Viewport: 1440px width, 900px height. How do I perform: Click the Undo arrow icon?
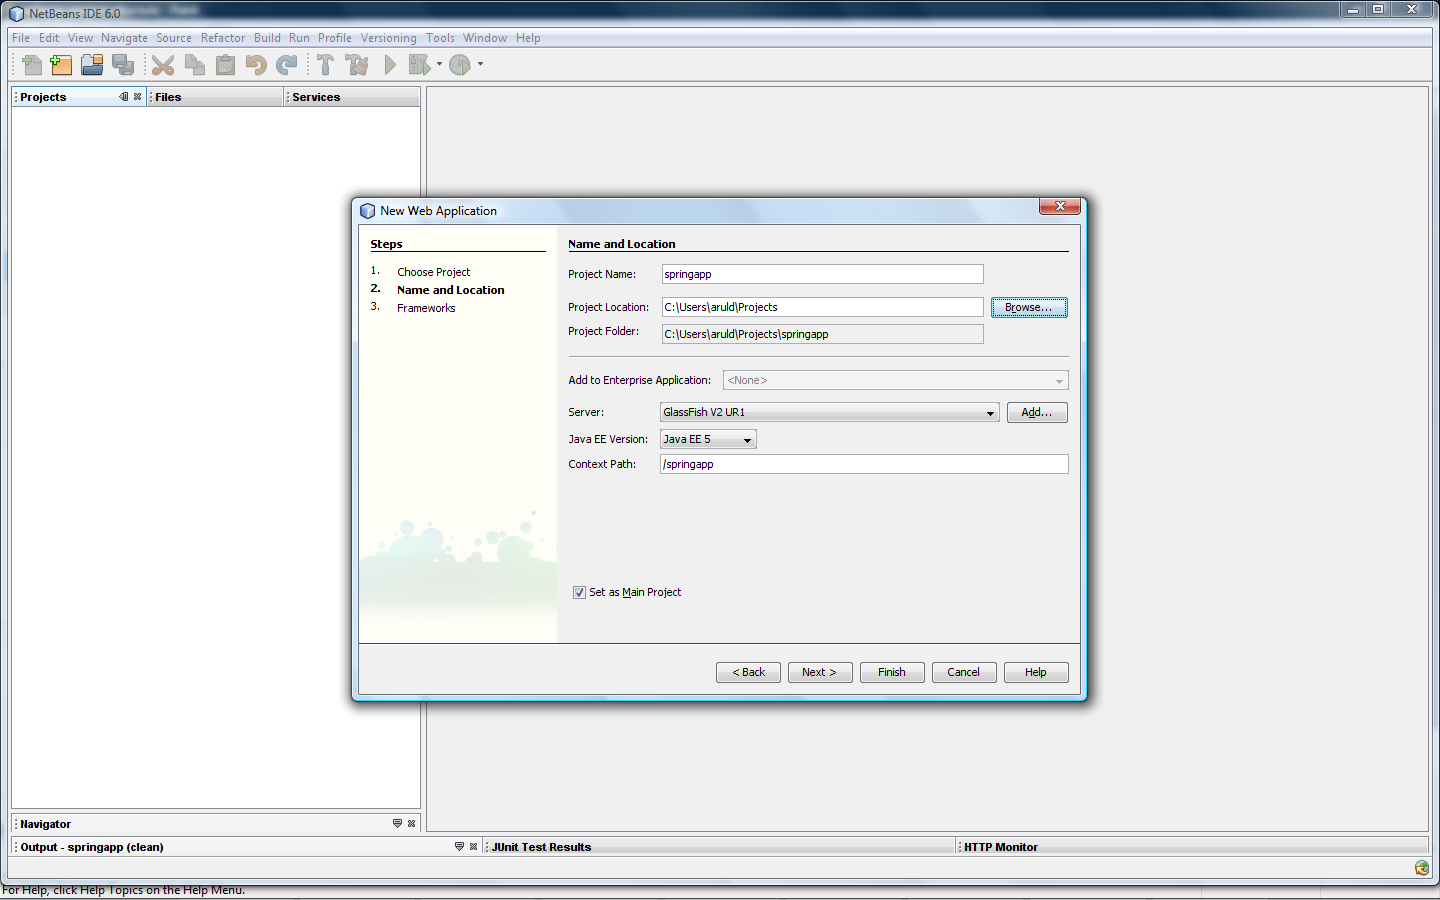coord(256,65)
